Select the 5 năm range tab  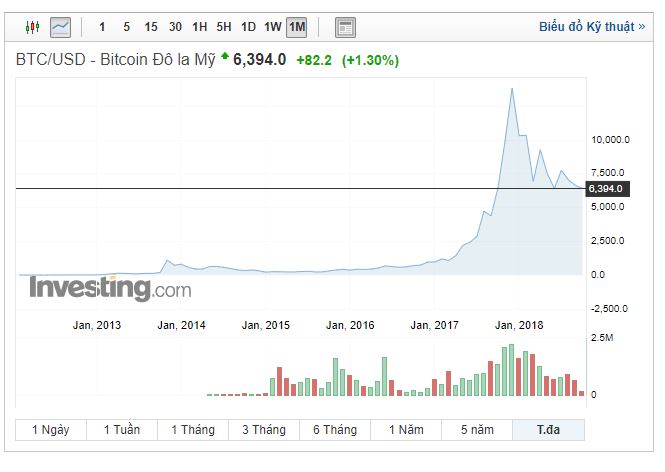coord(477,430)
